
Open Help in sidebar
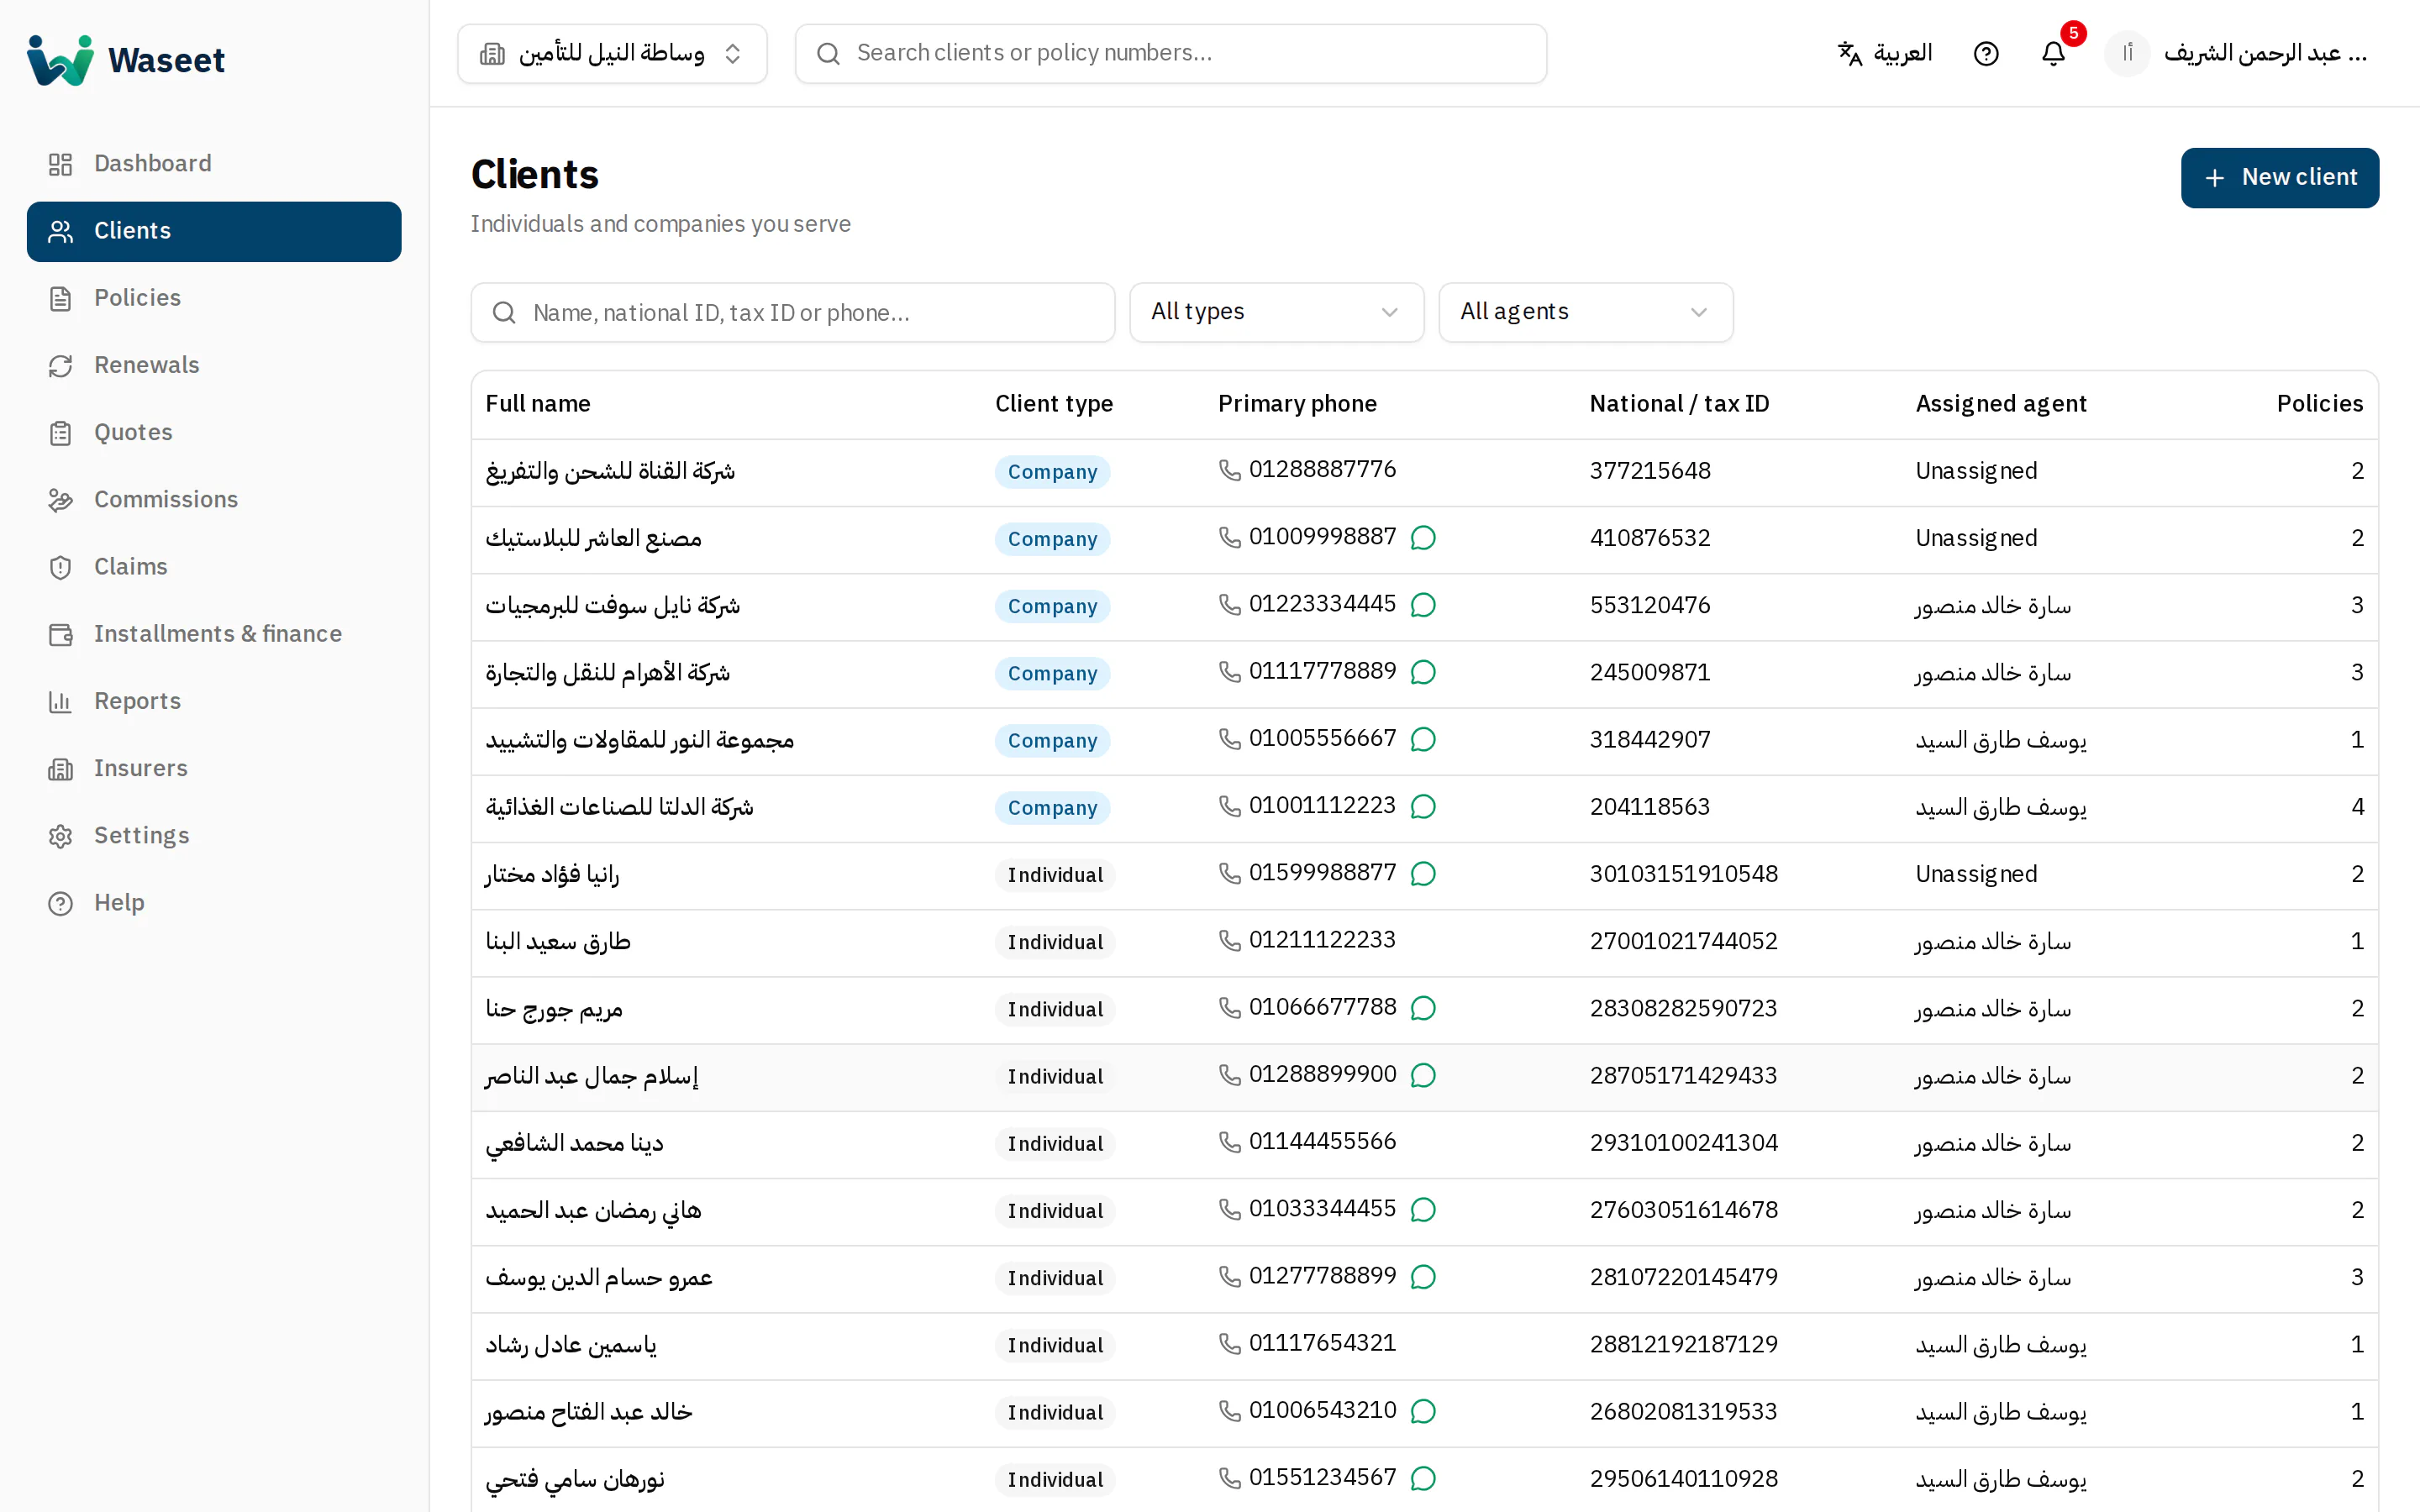(214, 903)
